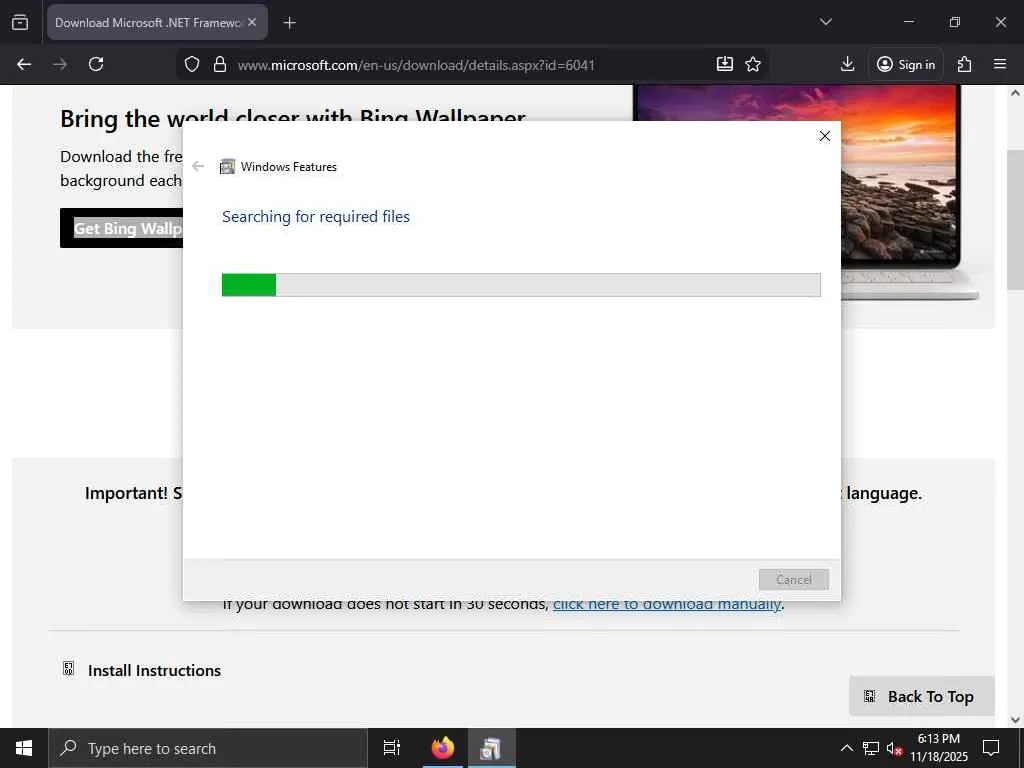Viewport: 1024px width, 768px height.
Task: Click the Cancel button in Windows Features
Action: [793, 579]
